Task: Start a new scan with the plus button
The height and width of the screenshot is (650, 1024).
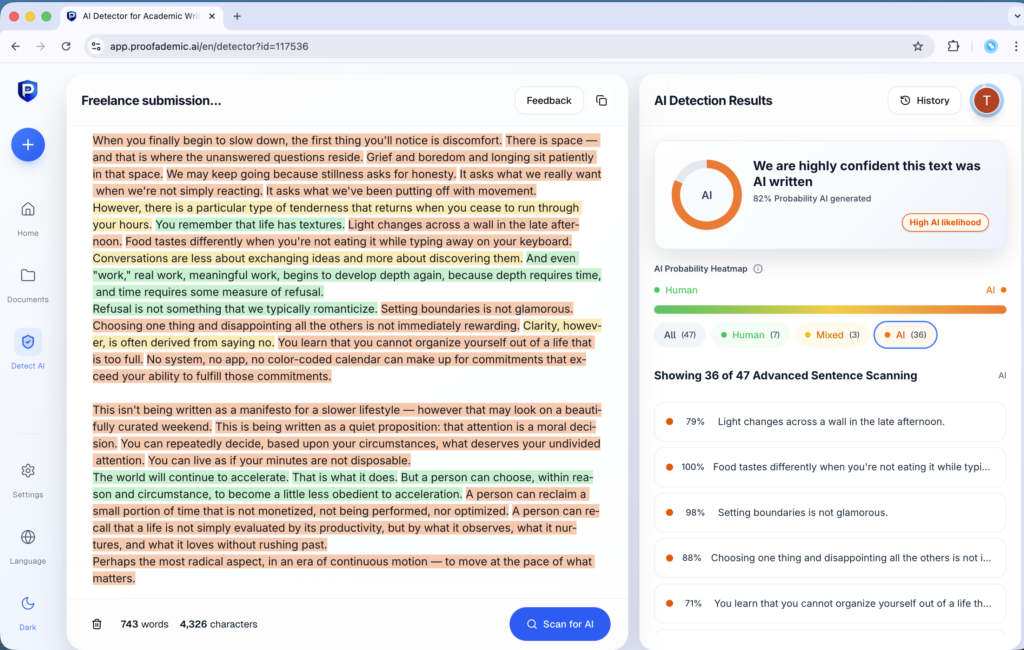Action: (x=27, y=144)
